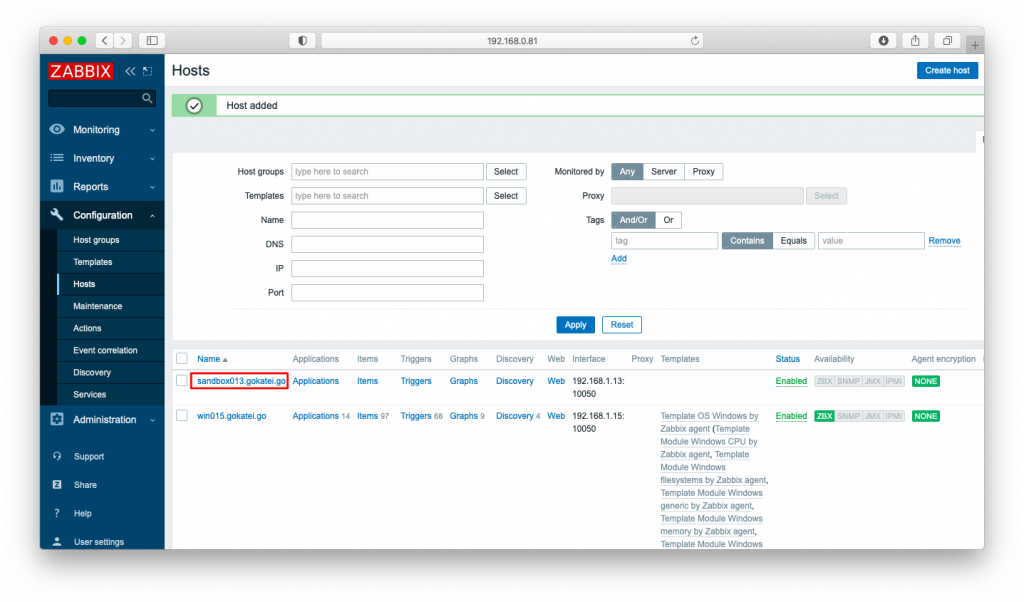1024x602 pixels.
Task: Apply the host filter
Action: tap(575, 324)
